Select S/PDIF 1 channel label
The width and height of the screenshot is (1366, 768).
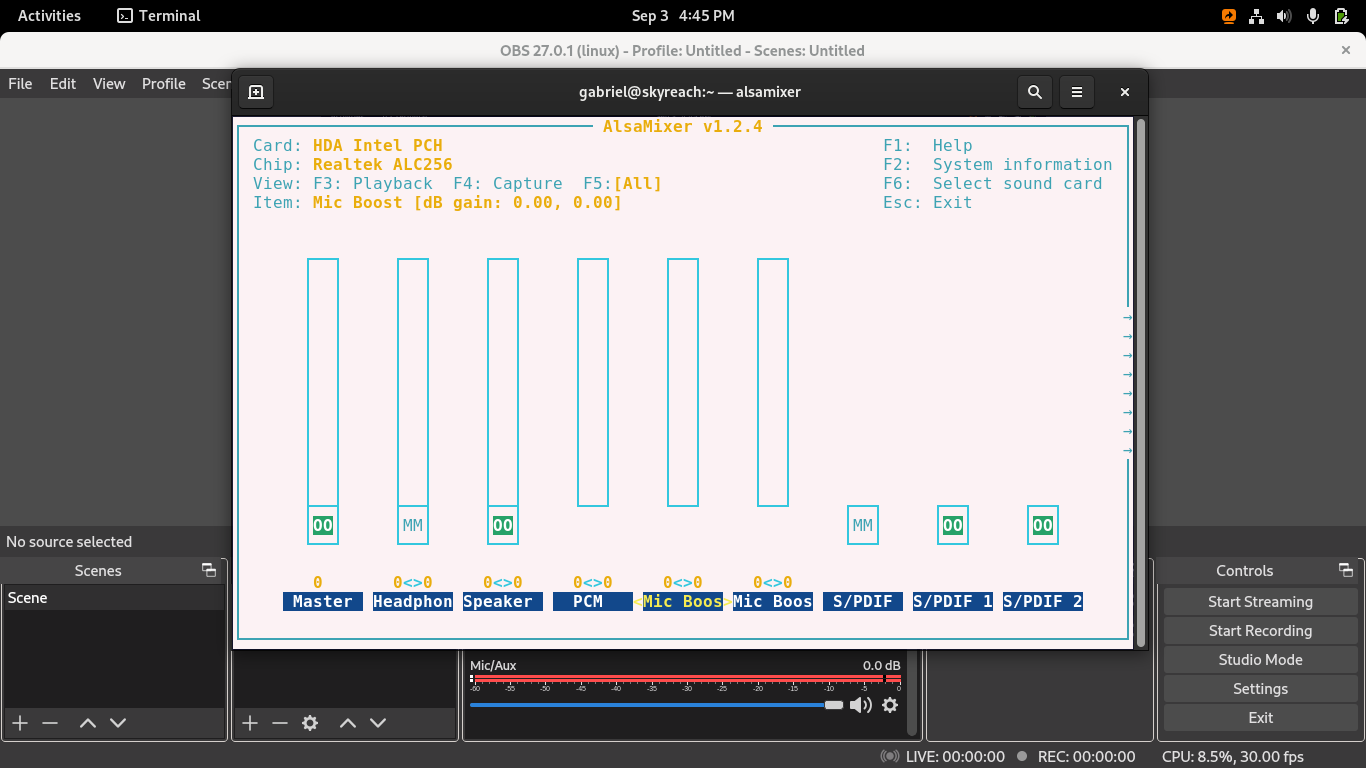[x=953, y=602]
